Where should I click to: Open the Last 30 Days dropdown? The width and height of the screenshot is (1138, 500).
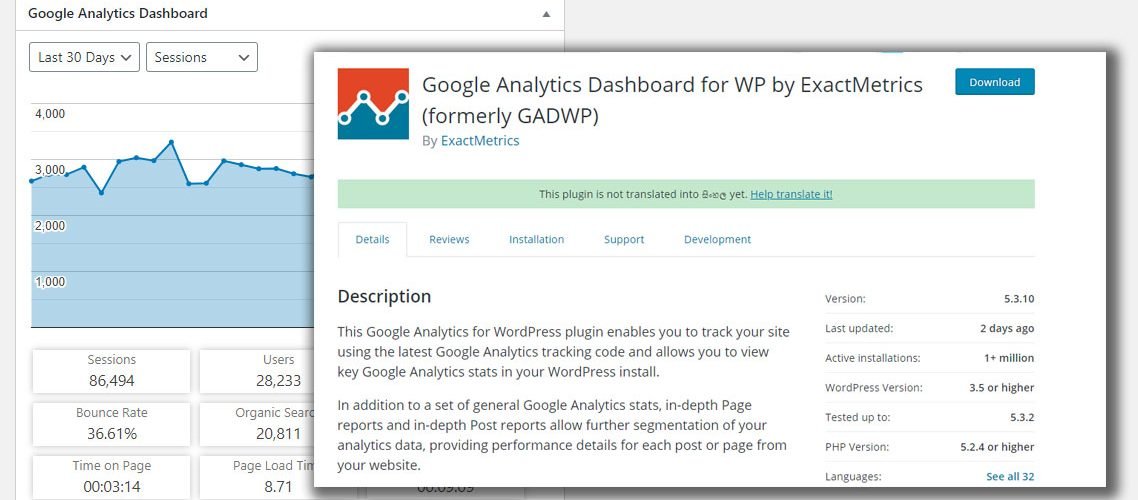coord(84,57)
